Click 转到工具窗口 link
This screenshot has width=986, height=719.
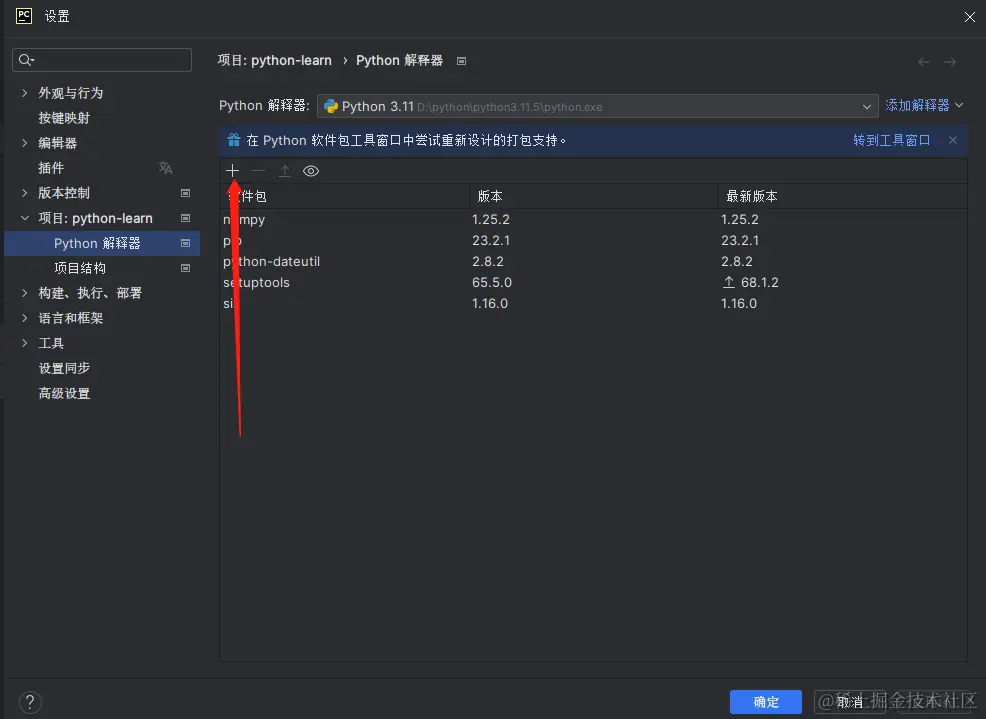[892, 140]
